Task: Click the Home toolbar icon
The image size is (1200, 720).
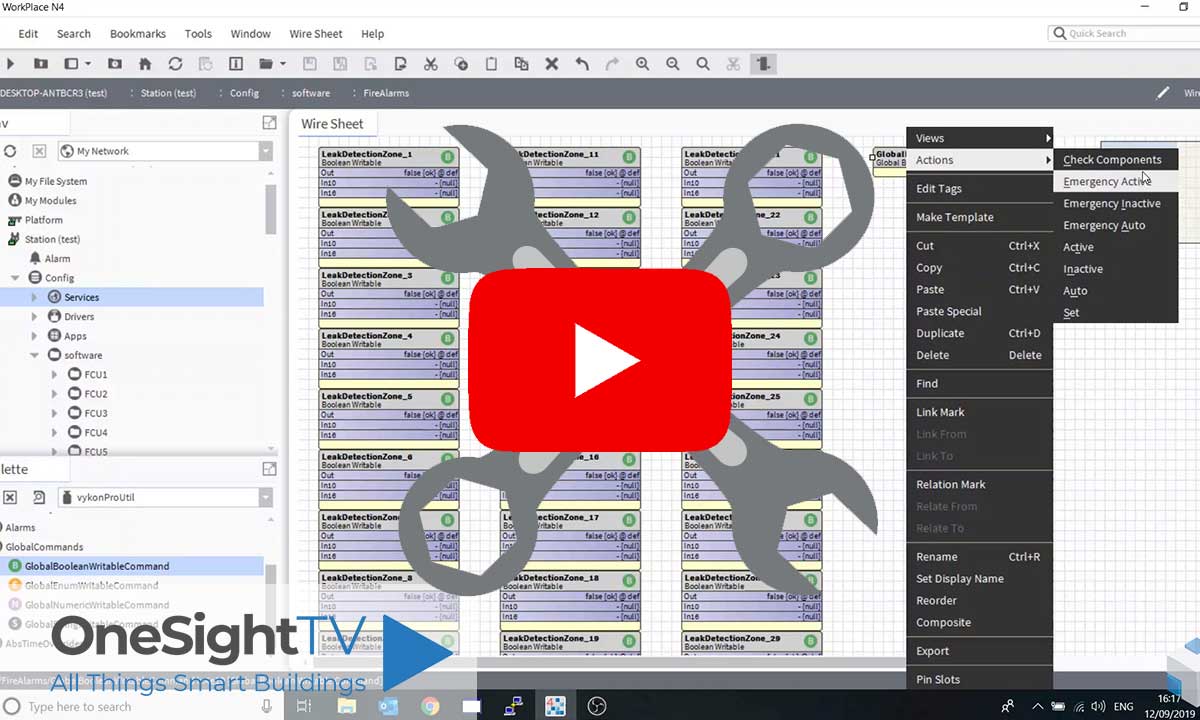Action: [x=145, y=64]
